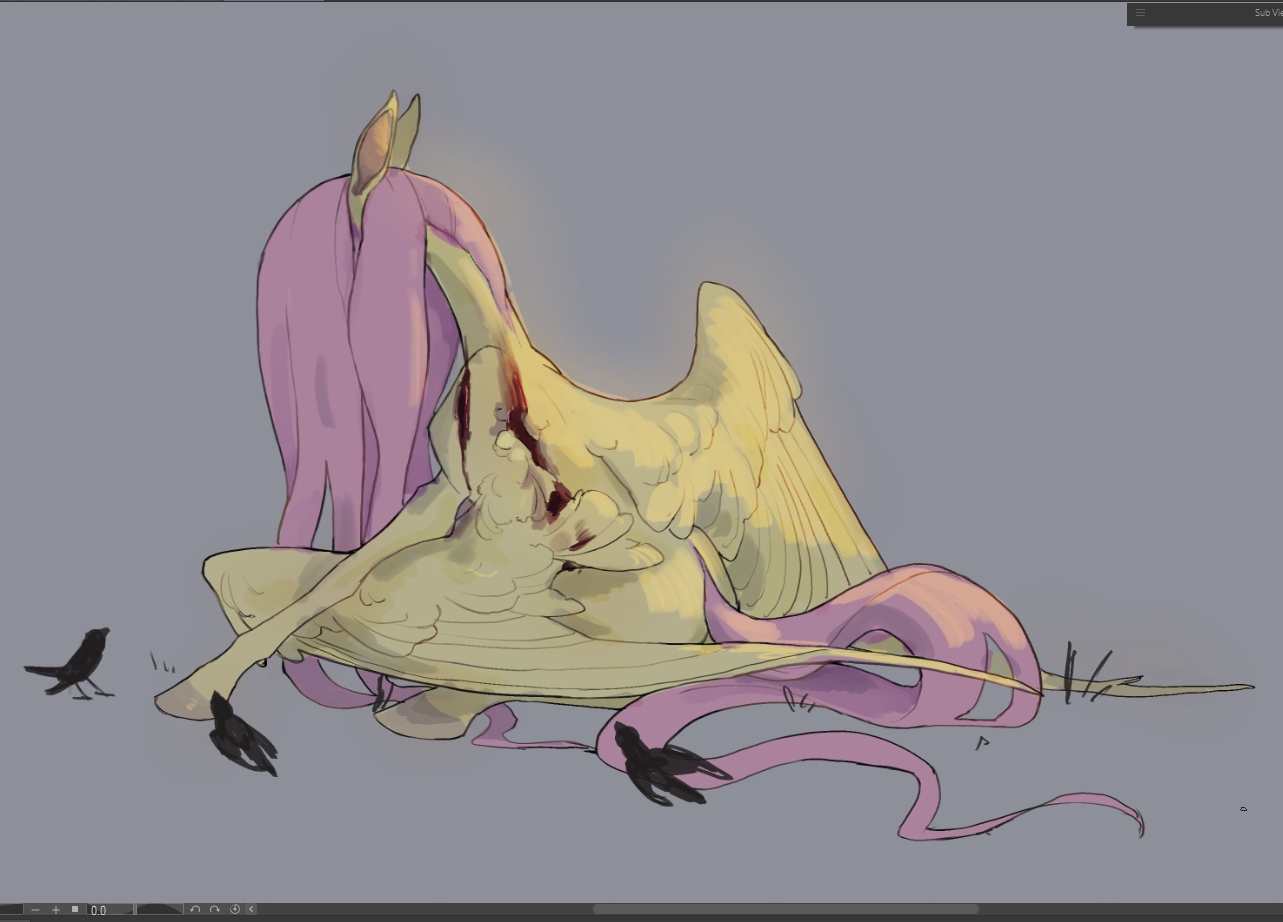The height and width of the screenshot is (922, 1283).
Task: Click the rotation slider beside the angle field
Action: [159, 910]
